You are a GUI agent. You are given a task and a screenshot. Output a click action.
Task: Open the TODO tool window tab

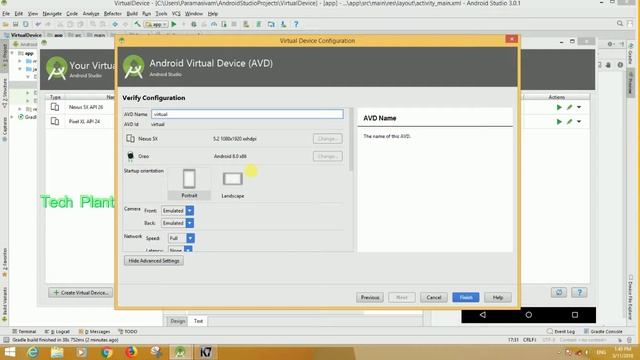[128, 331]
